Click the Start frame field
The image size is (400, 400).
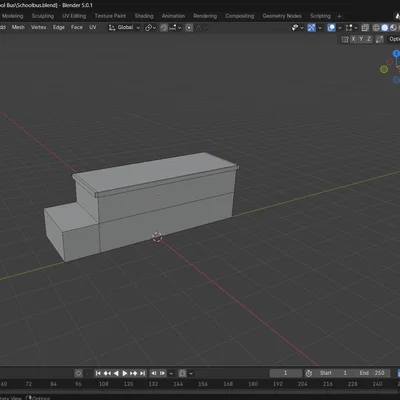334,373
